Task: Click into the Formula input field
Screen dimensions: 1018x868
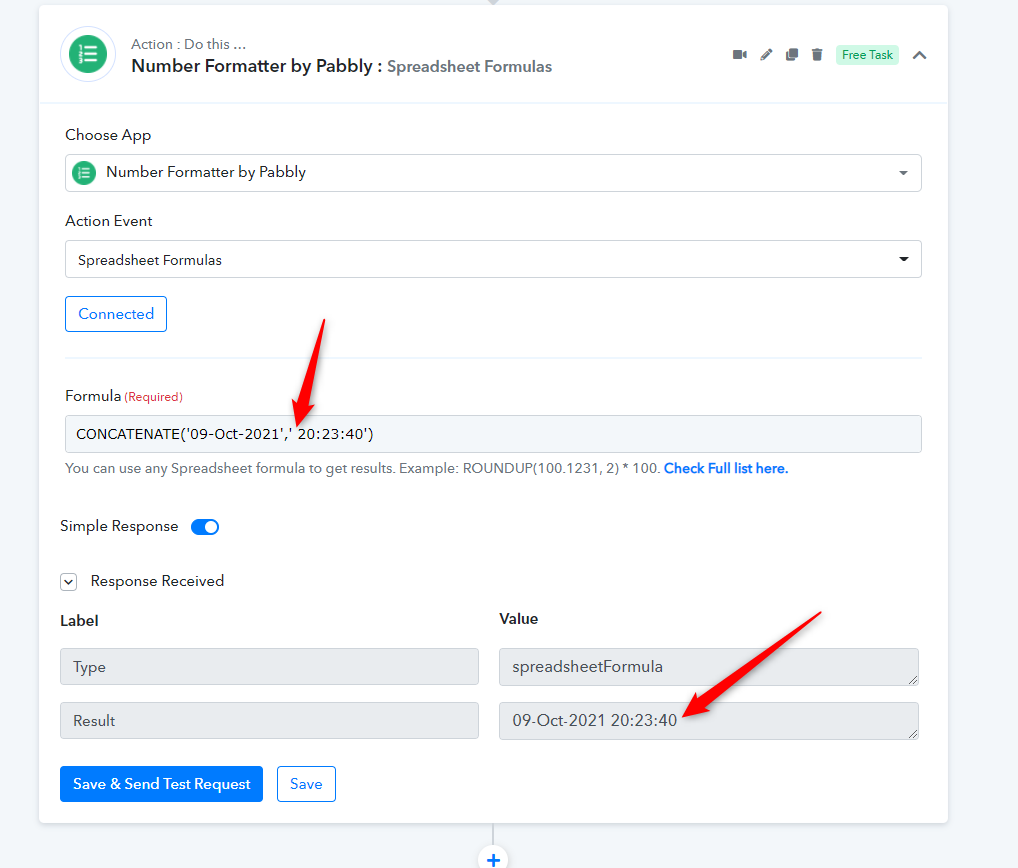Action: [x=493, y=434]
